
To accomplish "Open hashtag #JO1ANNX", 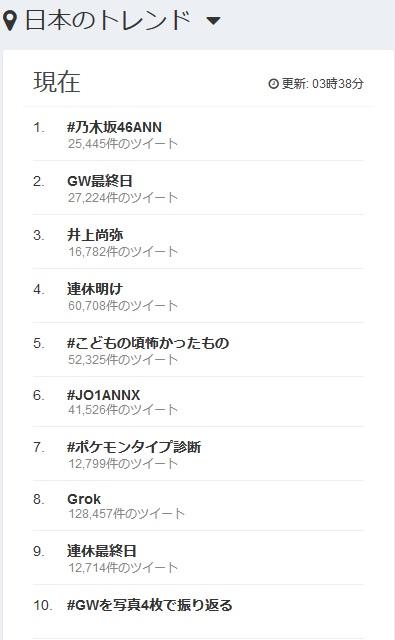I will [104, 395].
